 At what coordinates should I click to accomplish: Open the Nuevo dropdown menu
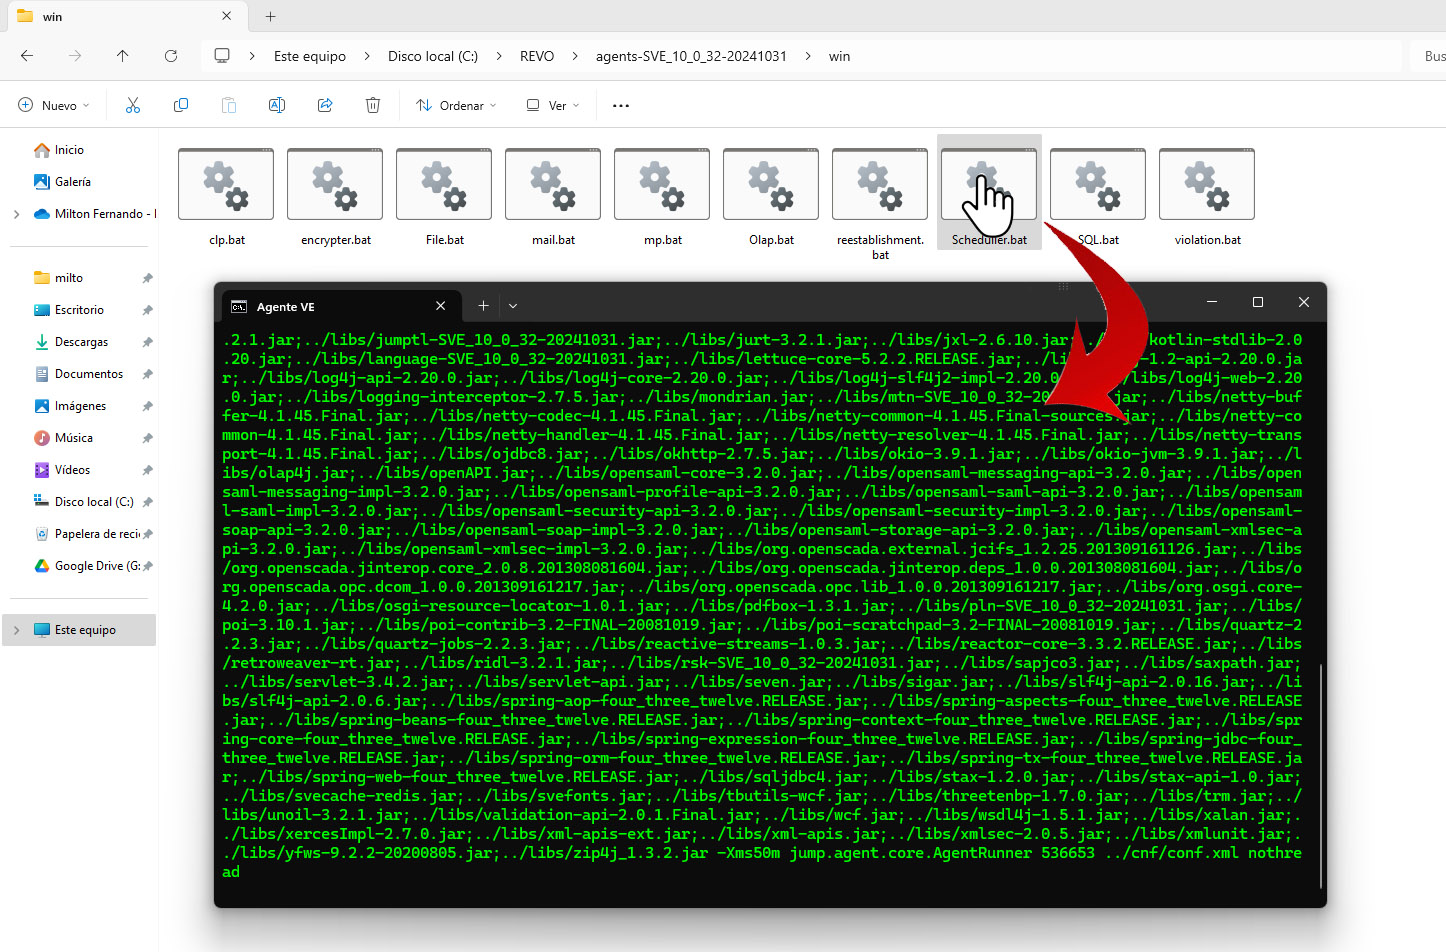[55, 105]
